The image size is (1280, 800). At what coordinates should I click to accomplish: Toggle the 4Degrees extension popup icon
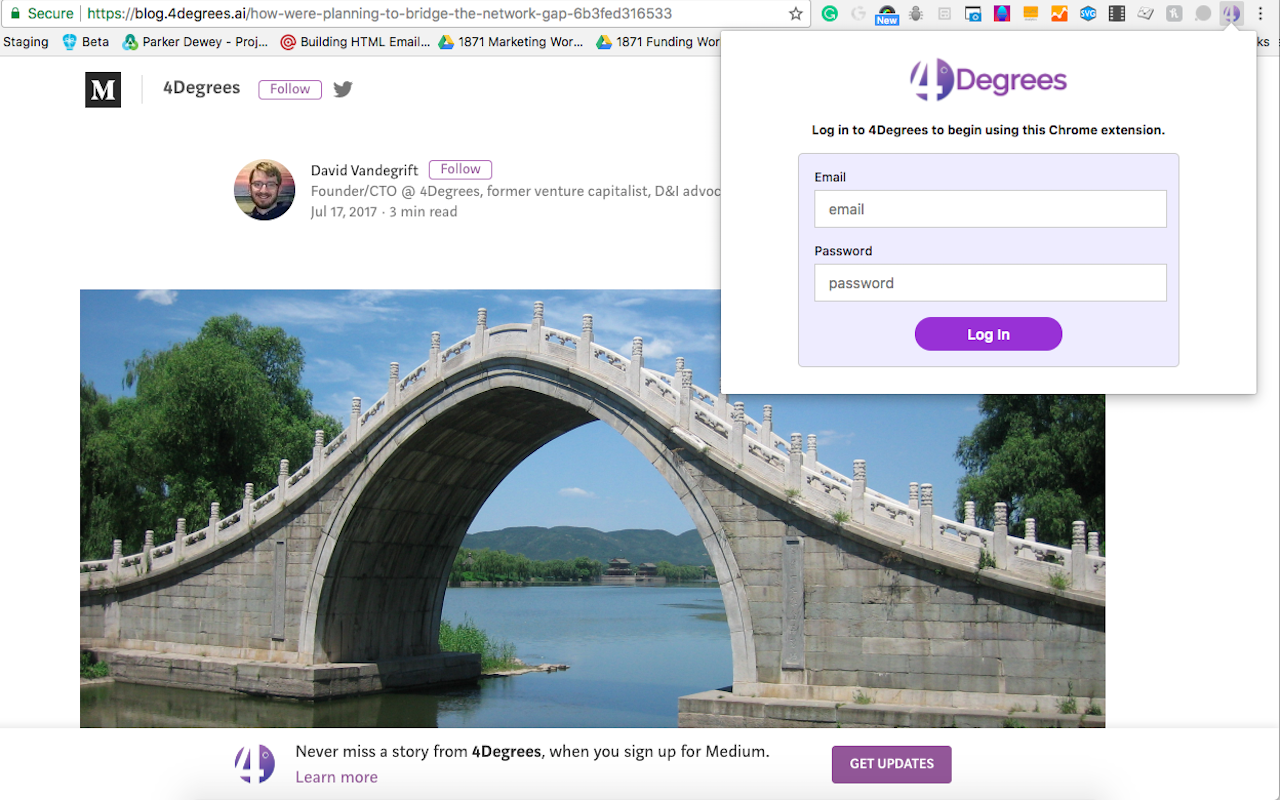(1232, 14)
